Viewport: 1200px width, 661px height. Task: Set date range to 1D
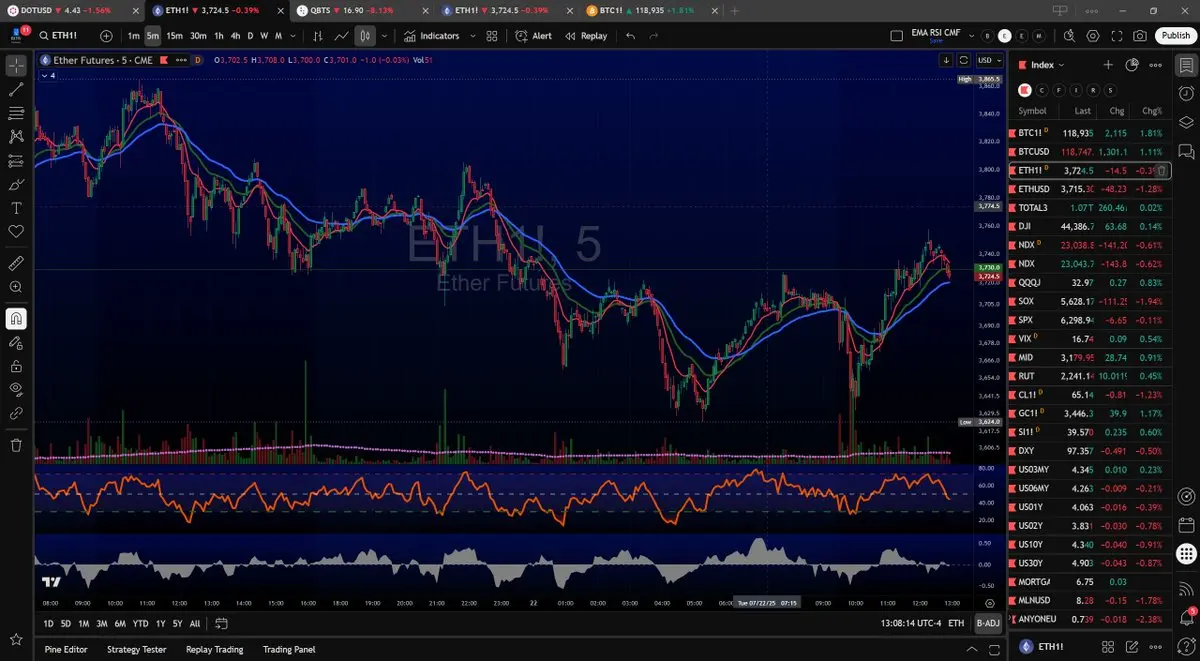tap(49, 623)
